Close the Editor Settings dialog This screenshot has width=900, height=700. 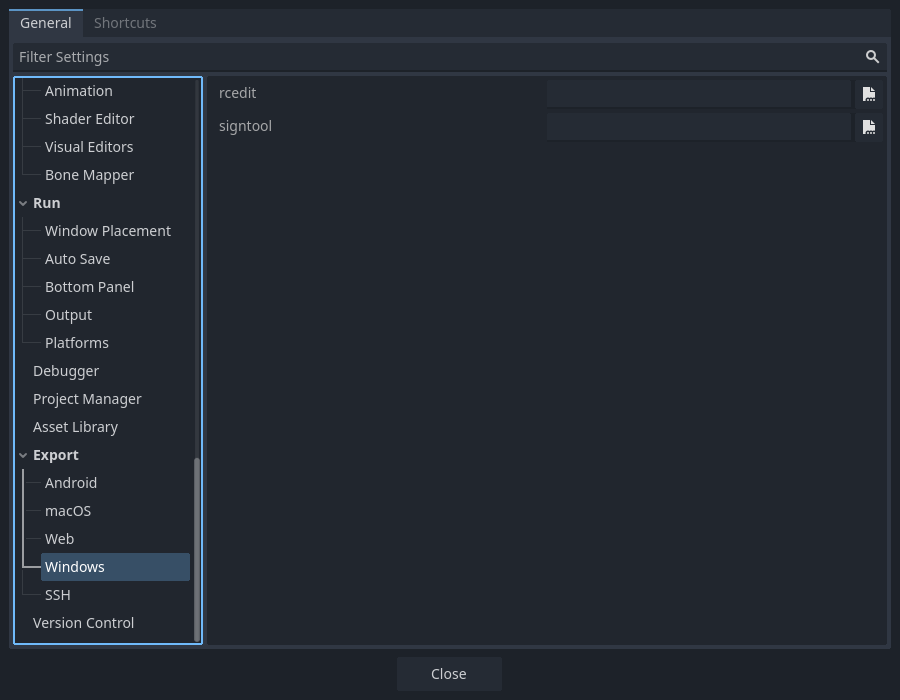[449, 674]
